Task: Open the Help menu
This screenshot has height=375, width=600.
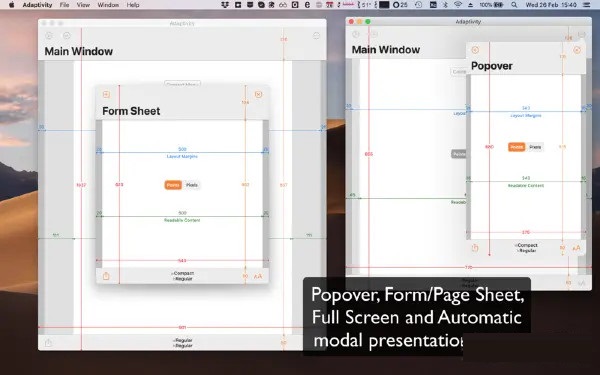Action: 133,5
